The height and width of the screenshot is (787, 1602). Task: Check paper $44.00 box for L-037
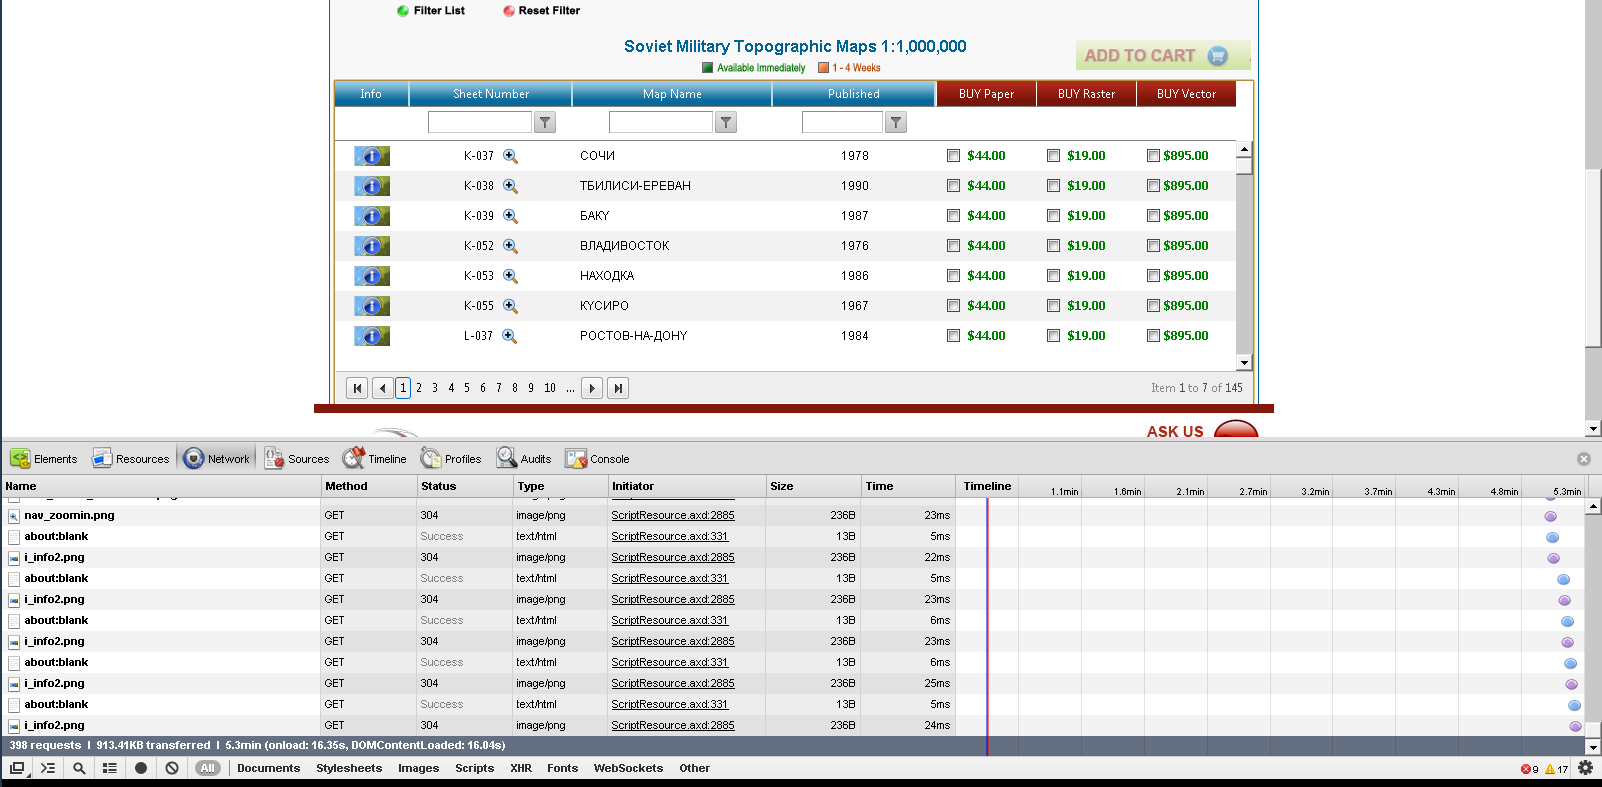point(953,336)
